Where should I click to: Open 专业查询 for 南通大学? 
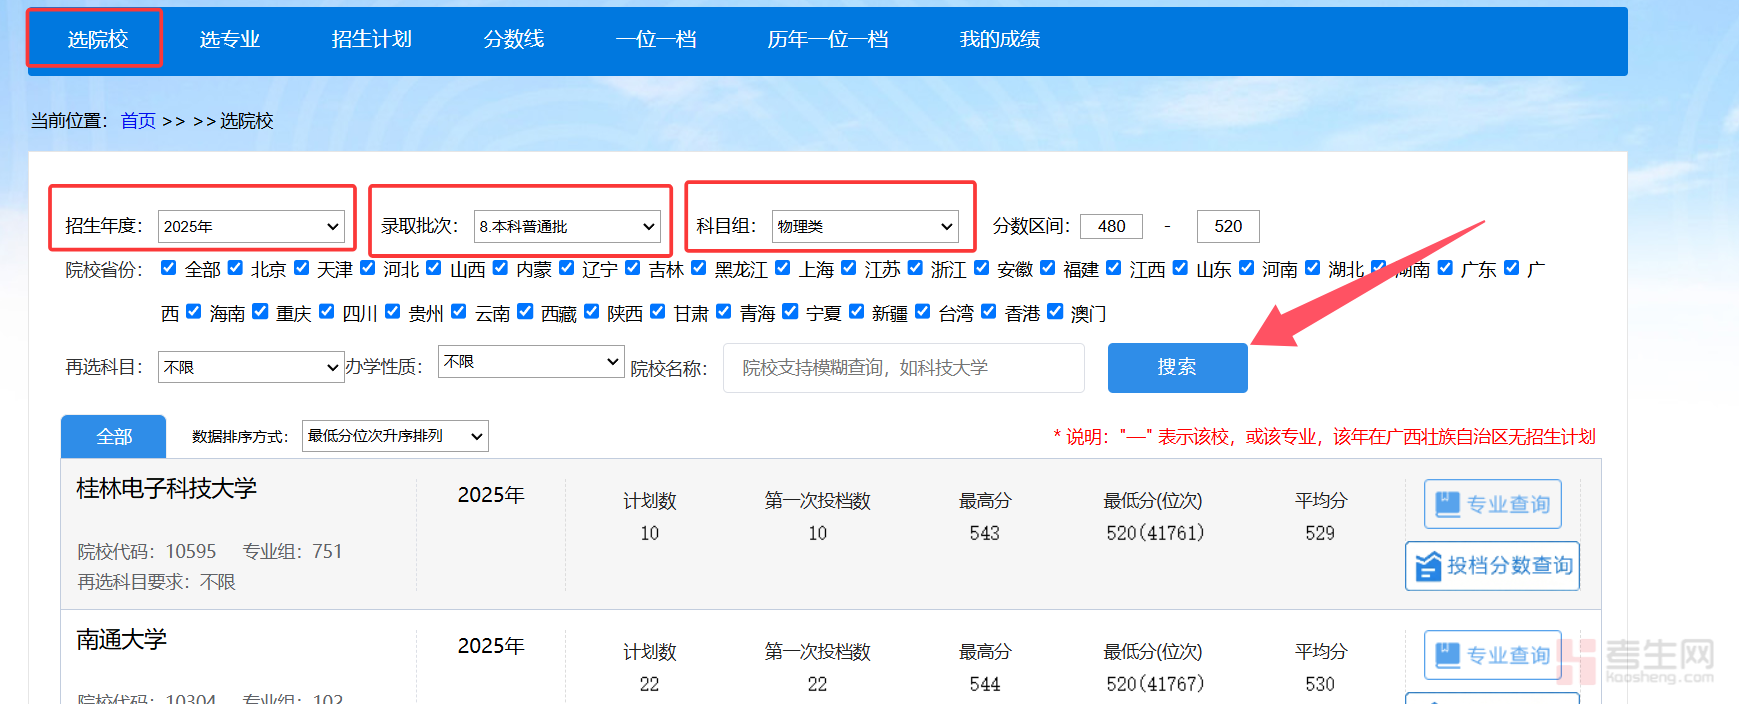pyautogui.click(x=1492, y=655)
